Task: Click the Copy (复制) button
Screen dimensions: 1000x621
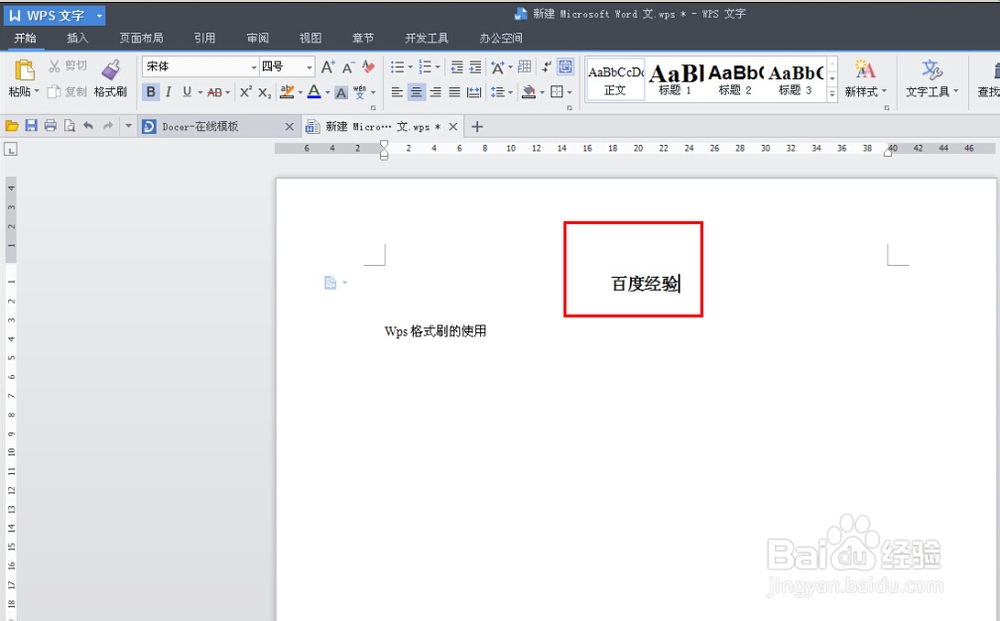Action: click(x=68, y=92)
